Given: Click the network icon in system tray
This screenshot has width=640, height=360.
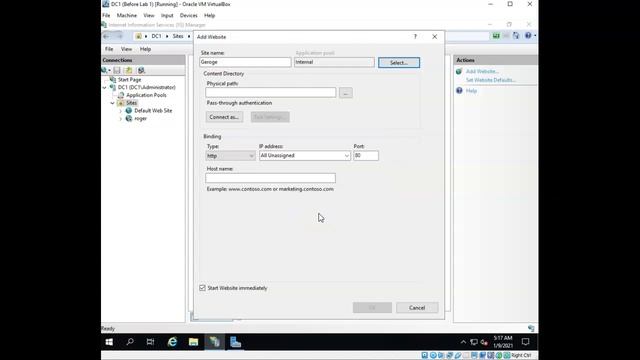Looking at the screenshot, I should pyautogui.click(x=474, y=342).
